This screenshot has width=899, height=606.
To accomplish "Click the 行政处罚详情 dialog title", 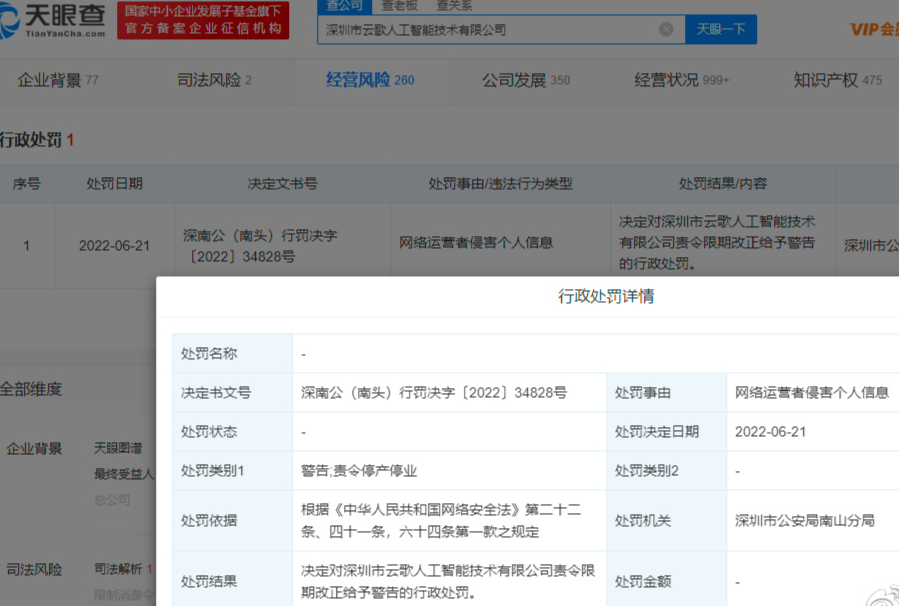I will pos(607,296).
